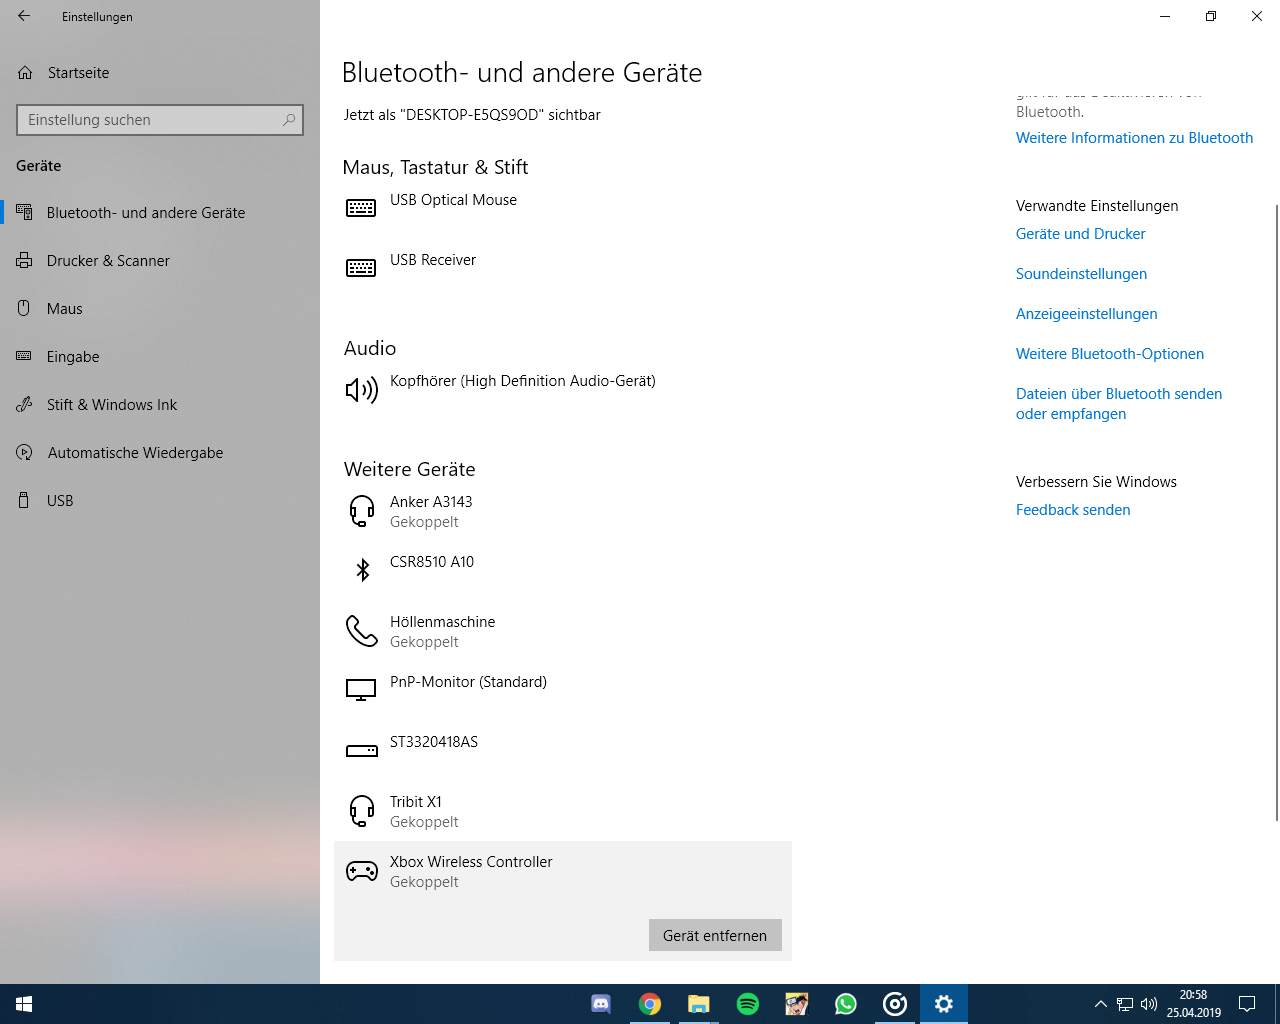Click the USB Optical Mouse keyboard icon

point(361,208)
